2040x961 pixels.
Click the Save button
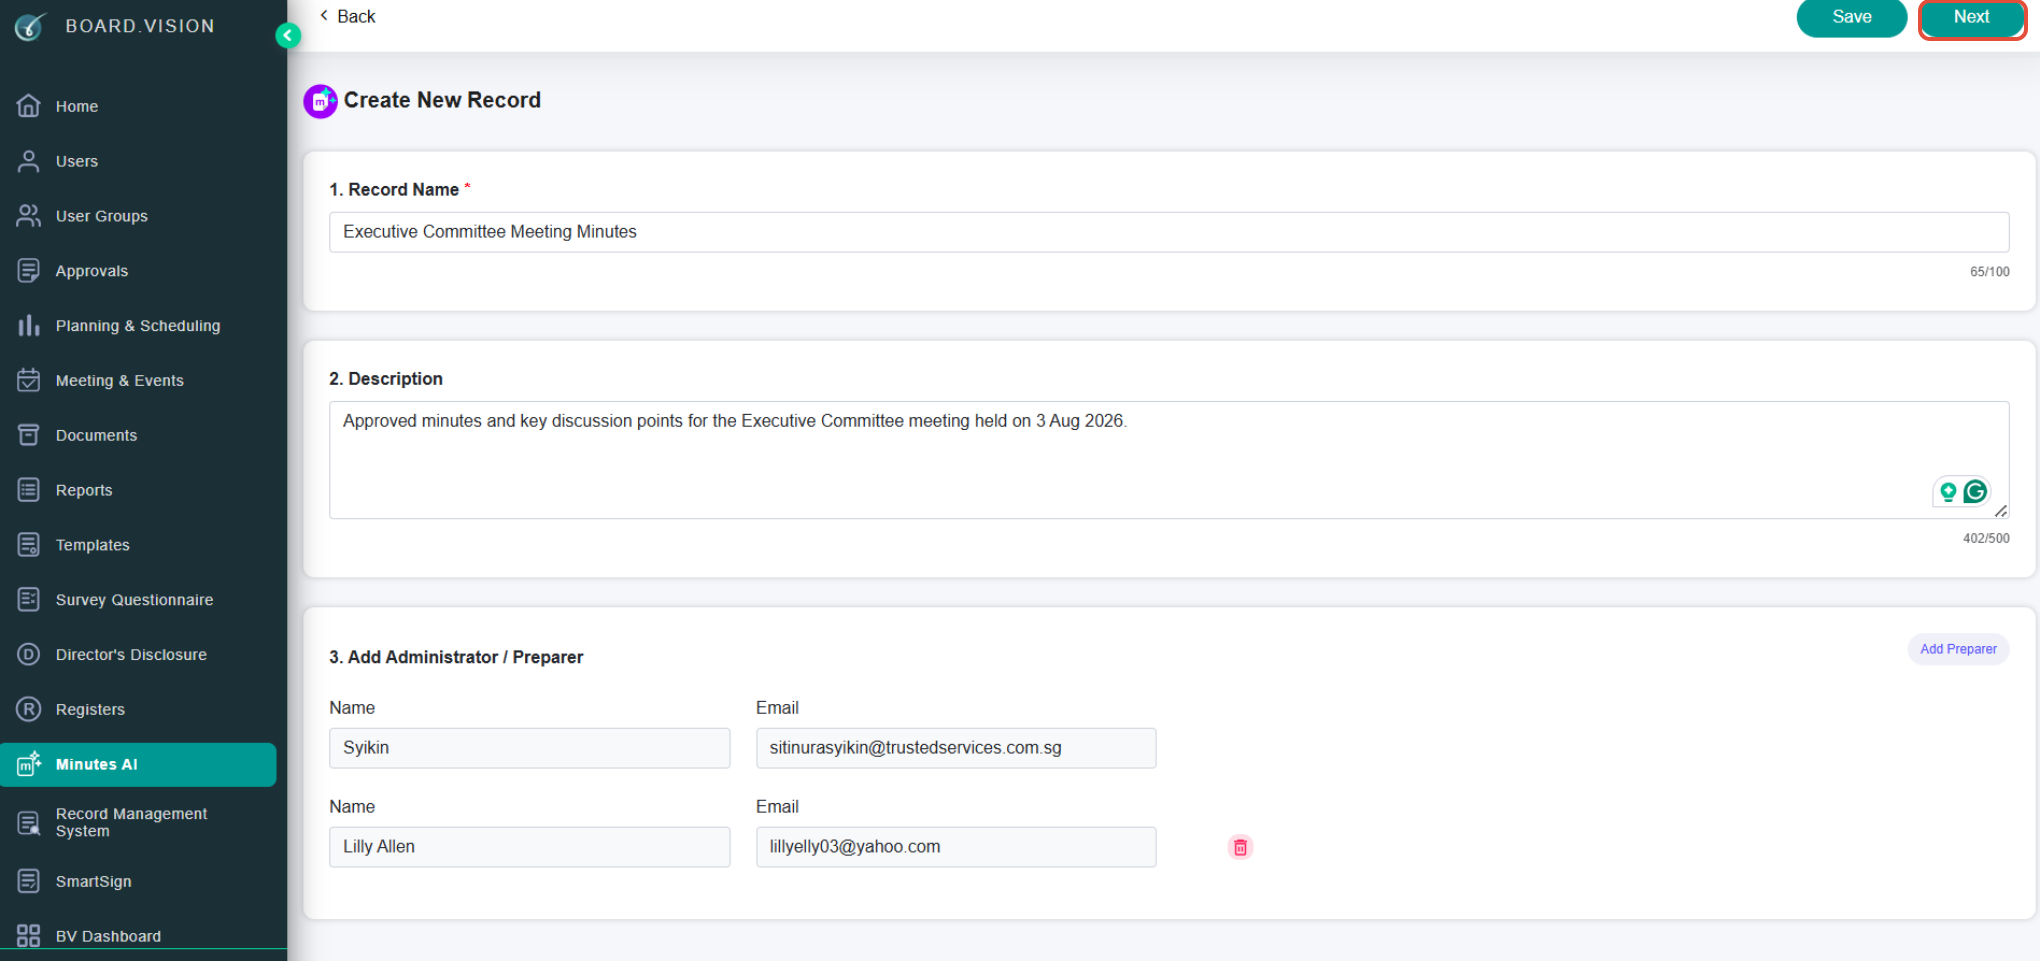1851,17
